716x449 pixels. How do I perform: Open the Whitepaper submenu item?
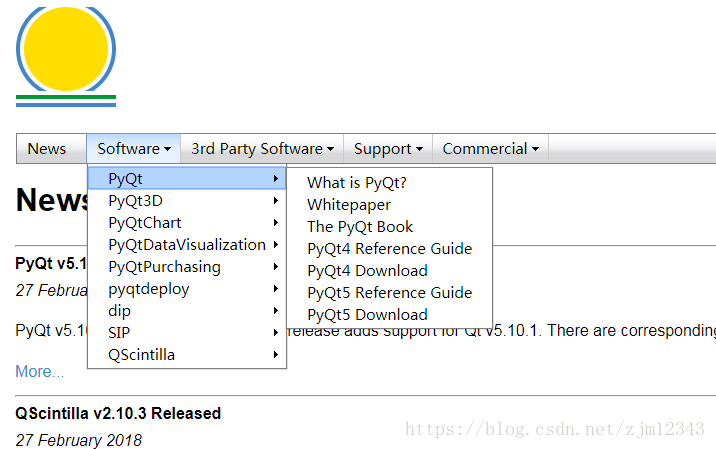[349, 205]
